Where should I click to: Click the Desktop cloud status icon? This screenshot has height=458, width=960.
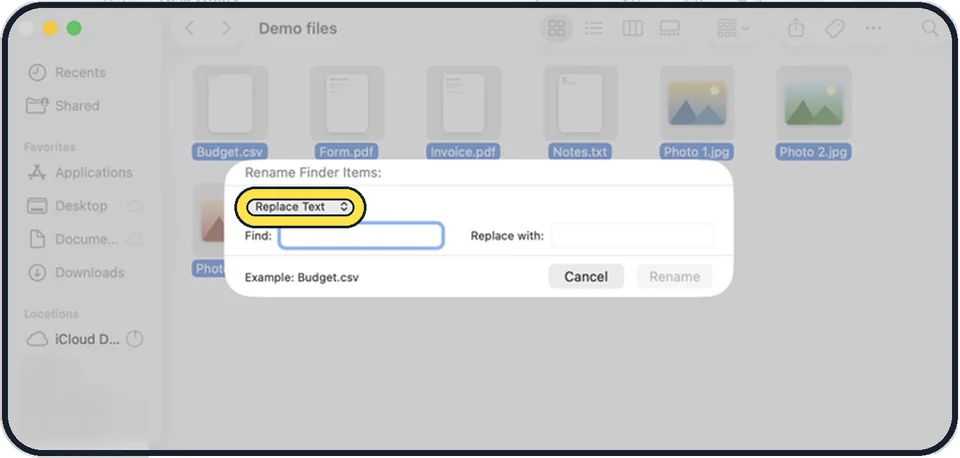(x=134, y=206)
